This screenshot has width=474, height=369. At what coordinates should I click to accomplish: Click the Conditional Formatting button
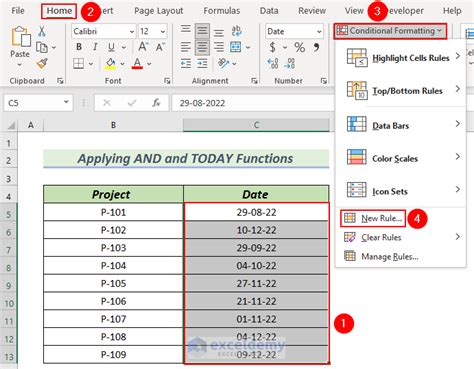(x=390, y=31)
